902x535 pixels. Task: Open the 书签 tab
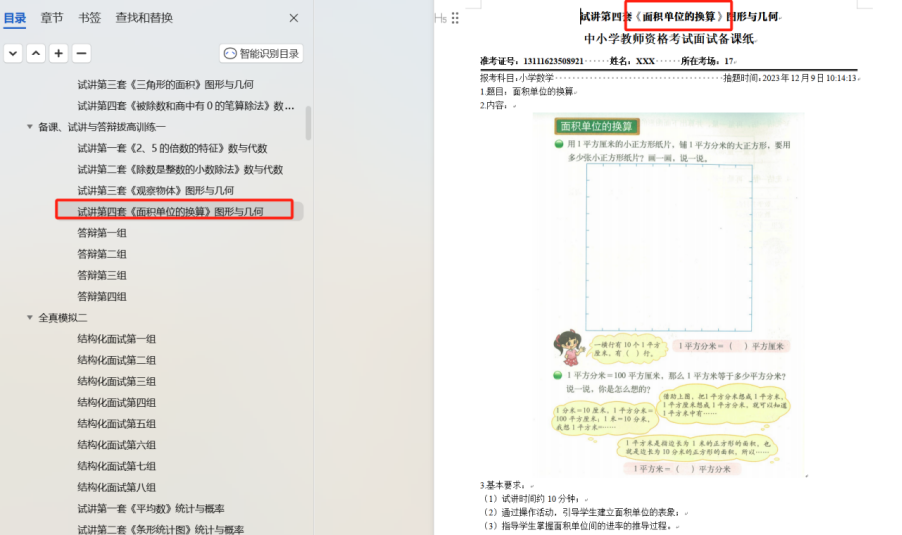[x=89, y=18]
